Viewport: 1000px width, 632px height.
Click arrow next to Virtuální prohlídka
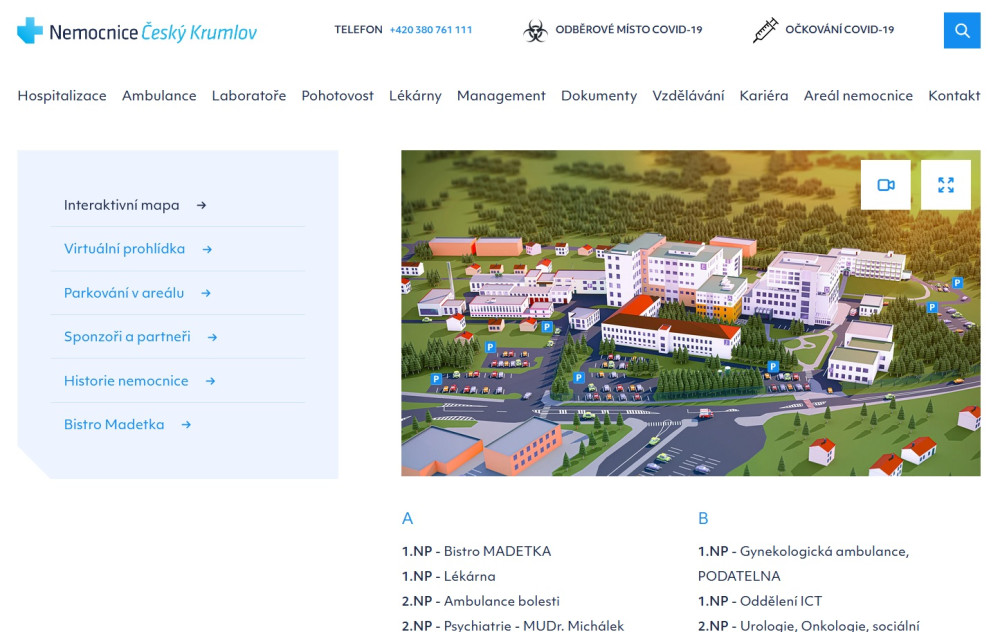[207, 249]
